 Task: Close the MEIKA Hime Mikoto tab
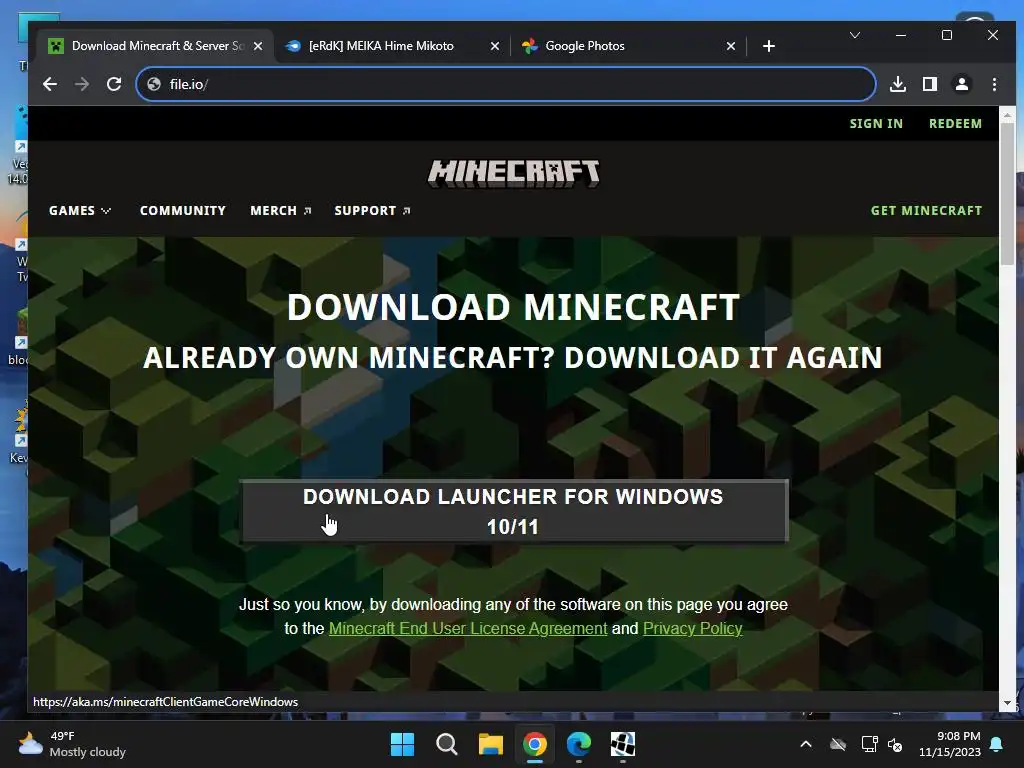(495, 46)
